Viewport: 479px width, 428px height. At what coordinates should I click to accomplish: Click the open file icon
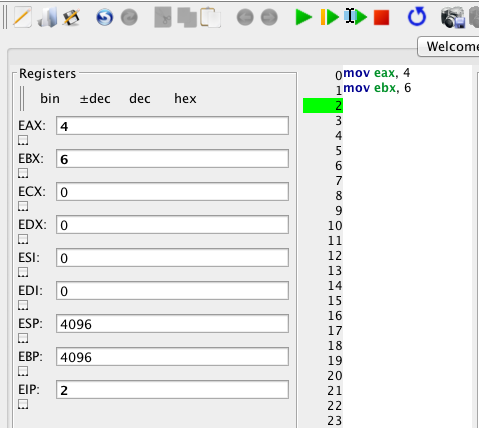(x=47, y=17)
